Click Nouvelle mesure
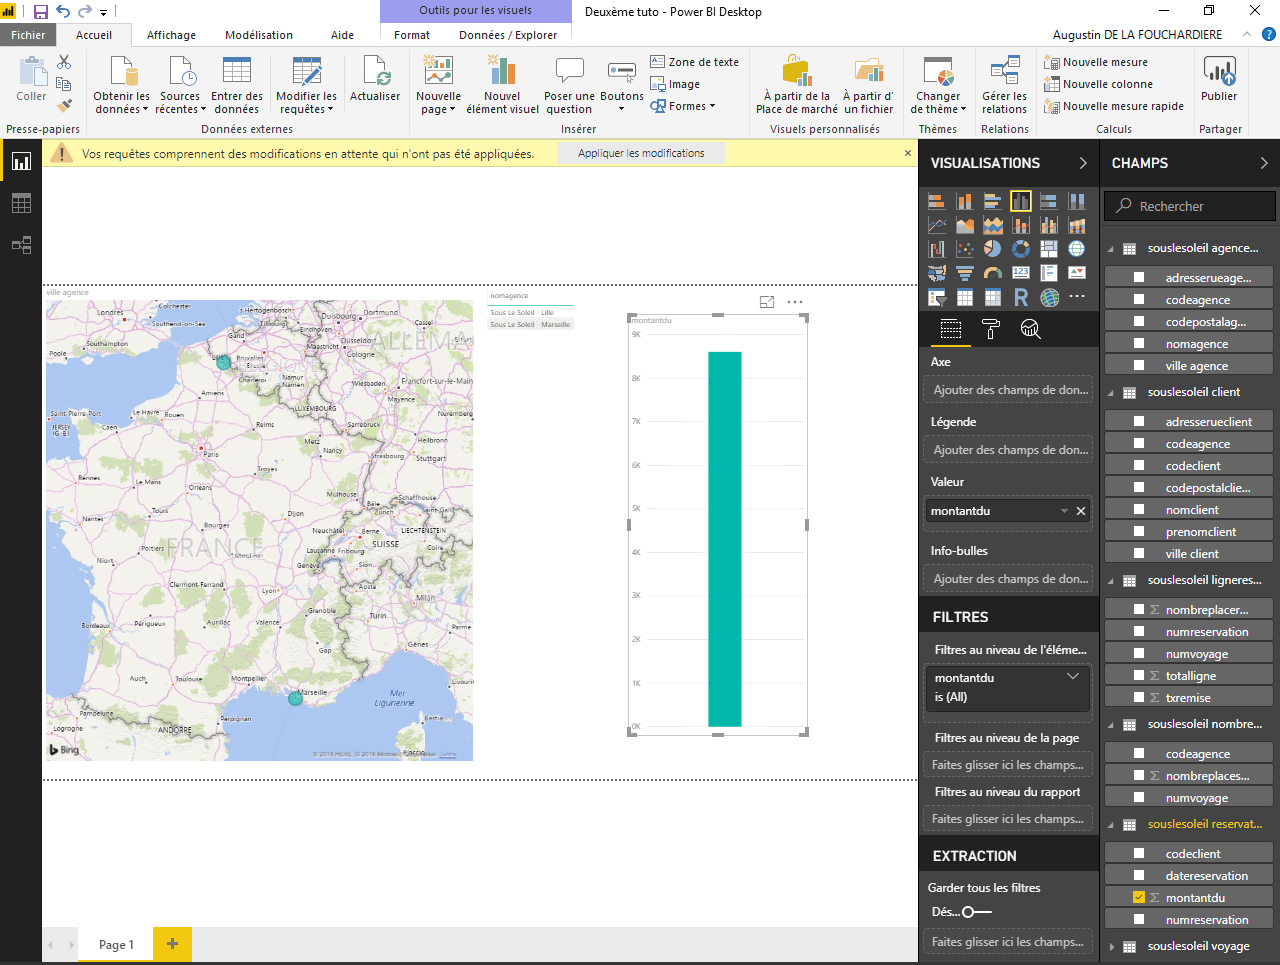 (x=1095, y=62)
